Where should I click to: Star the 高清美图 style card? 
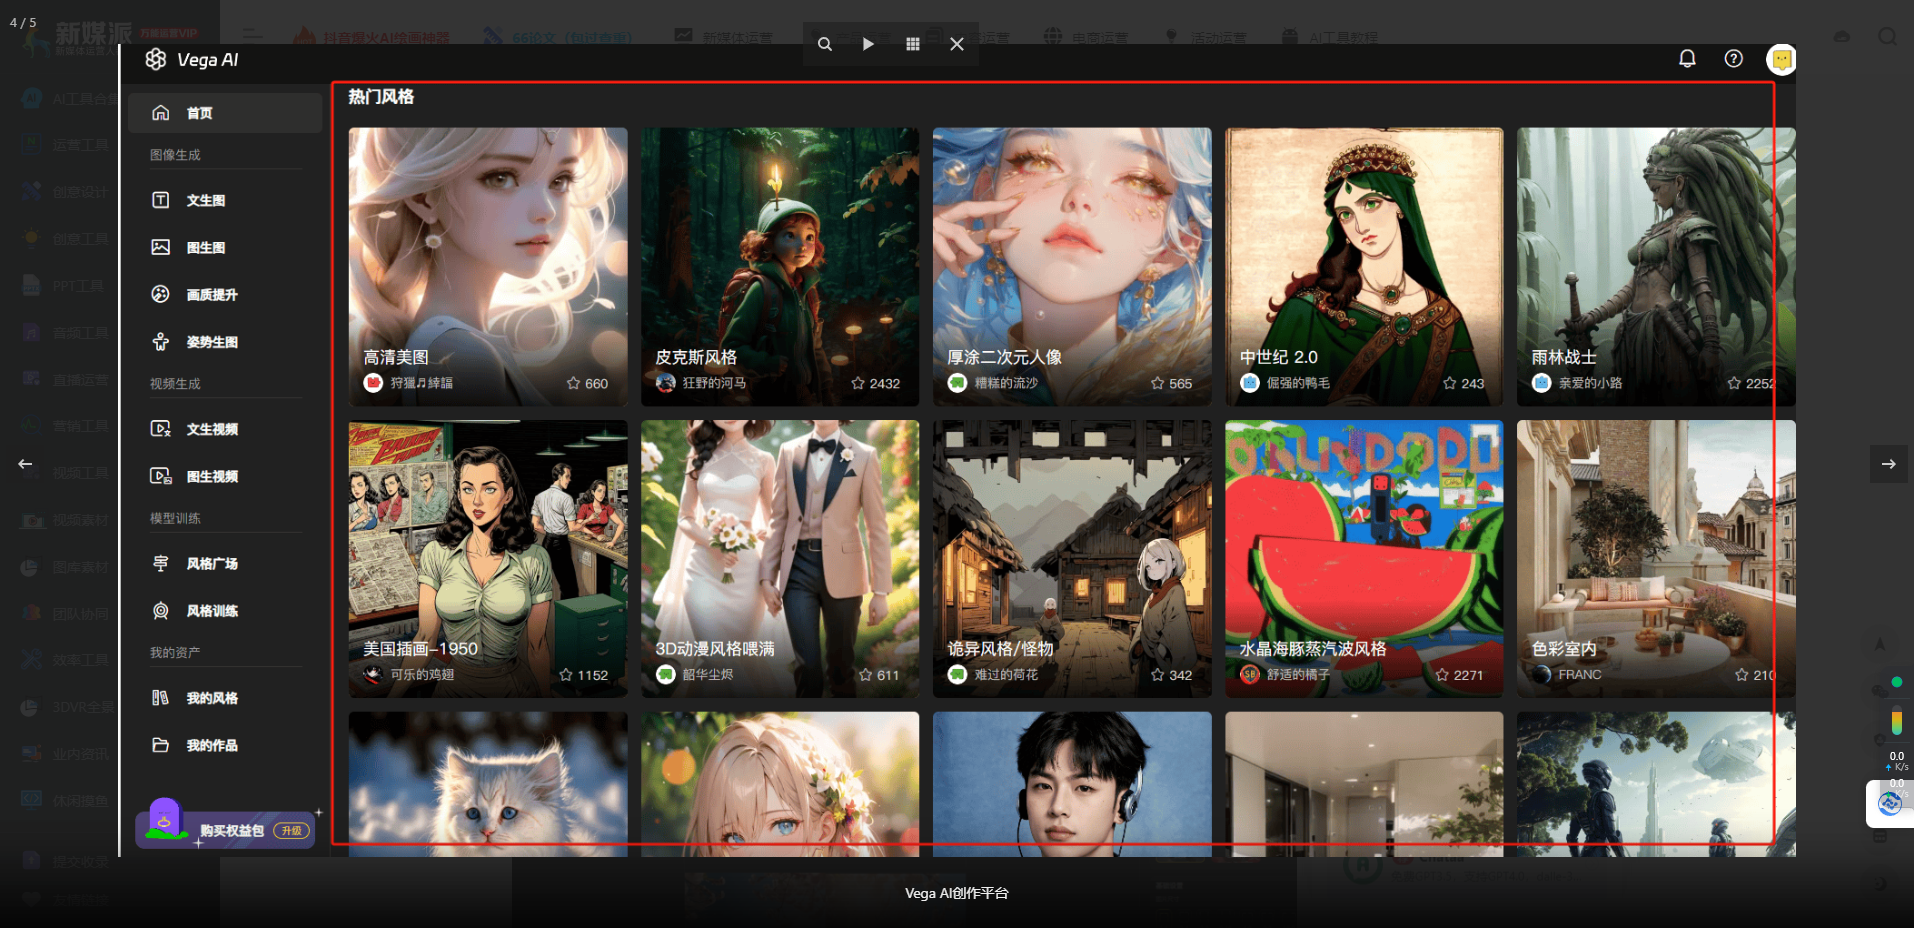pos(572,382)
